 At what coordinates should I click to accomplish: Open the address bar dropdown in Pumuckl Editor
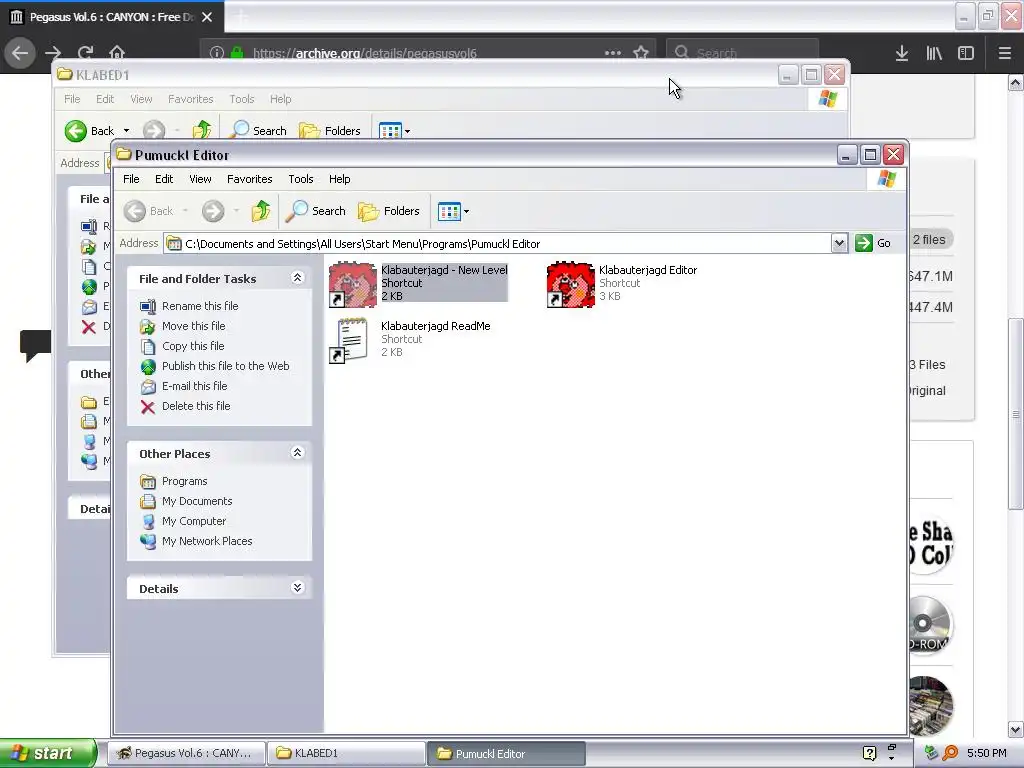839,244
